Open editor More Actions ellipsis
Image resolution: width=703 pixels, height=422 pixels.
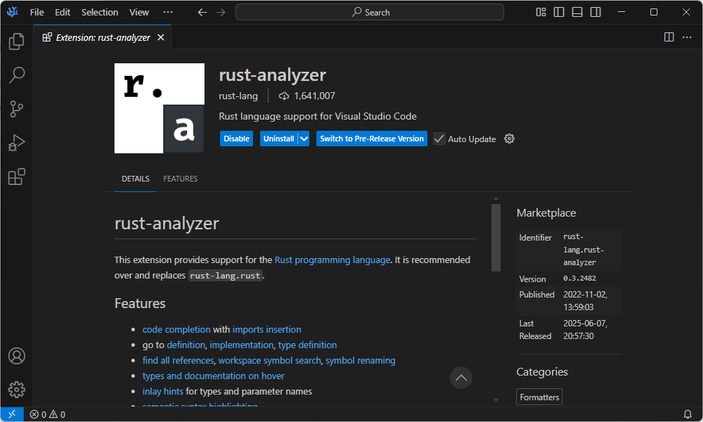point(687,37)
